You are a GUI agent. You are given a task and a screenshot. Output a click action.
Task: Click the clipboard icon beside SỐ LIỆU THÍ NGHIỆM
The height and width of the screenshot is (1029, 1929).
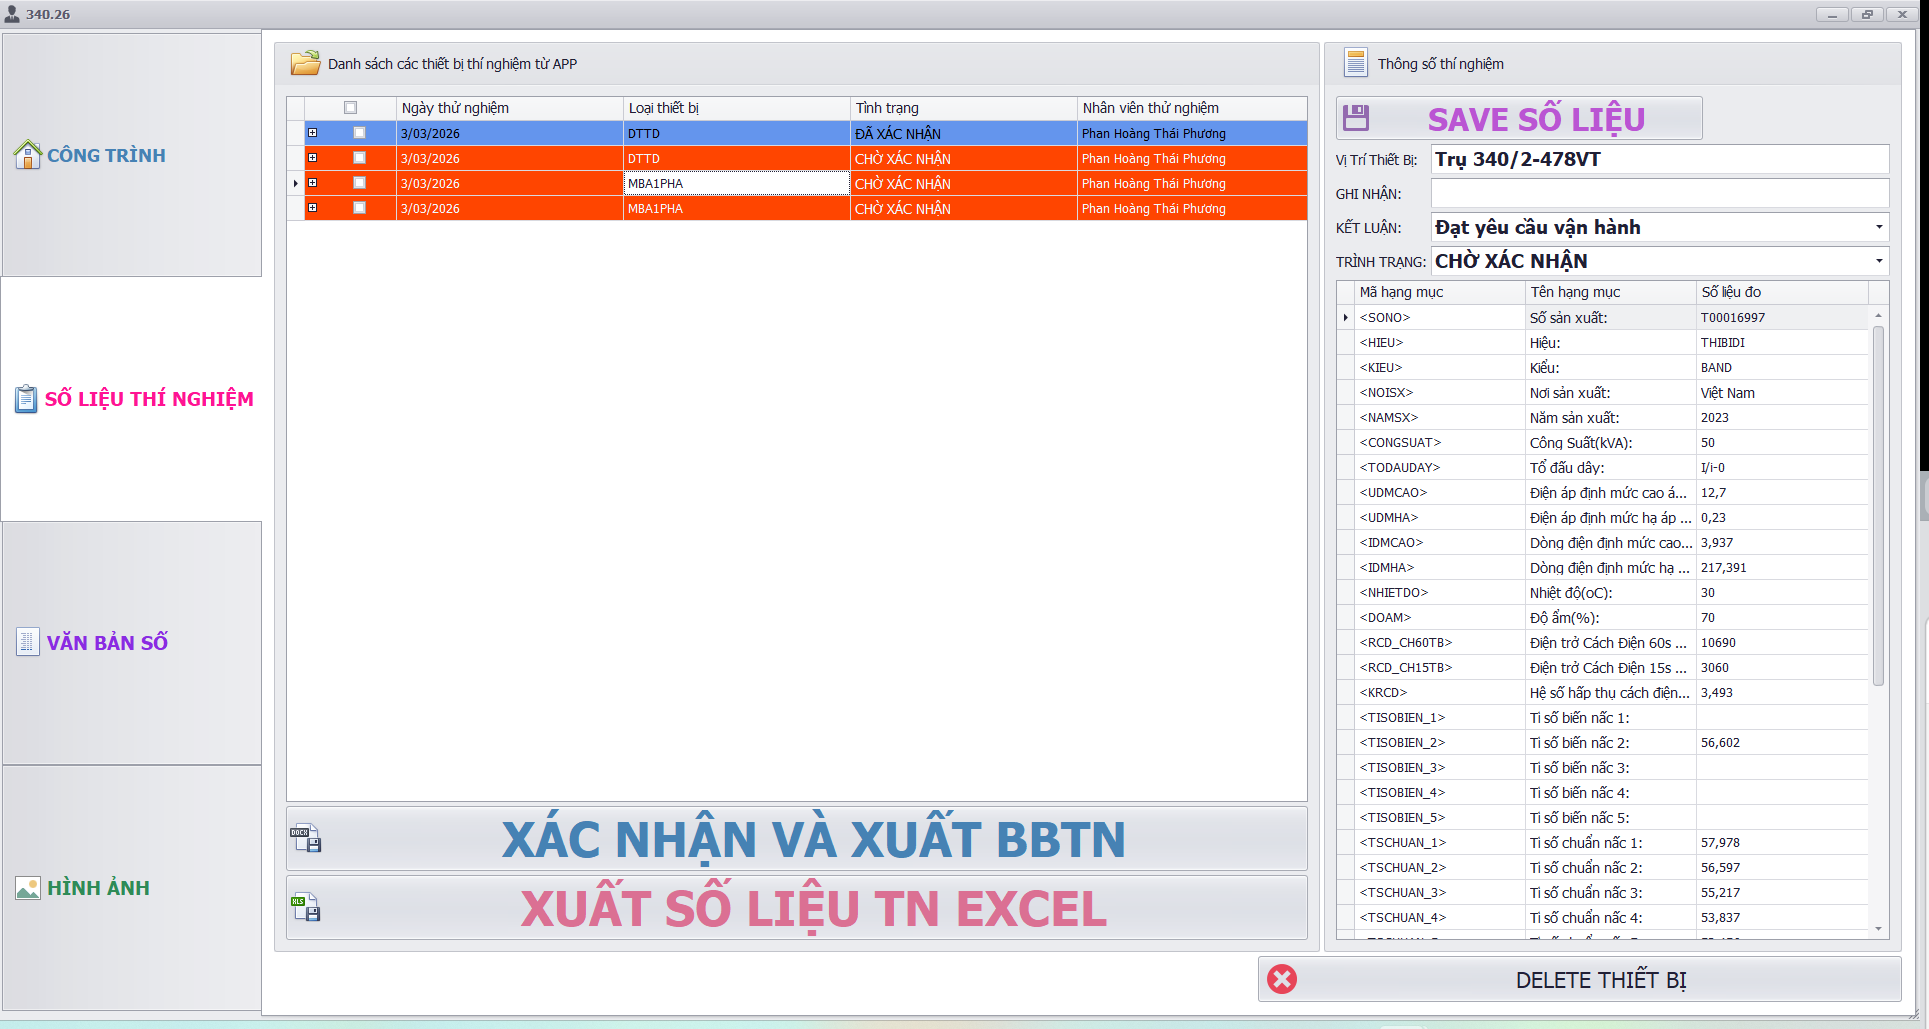click(x=26, y=399)
